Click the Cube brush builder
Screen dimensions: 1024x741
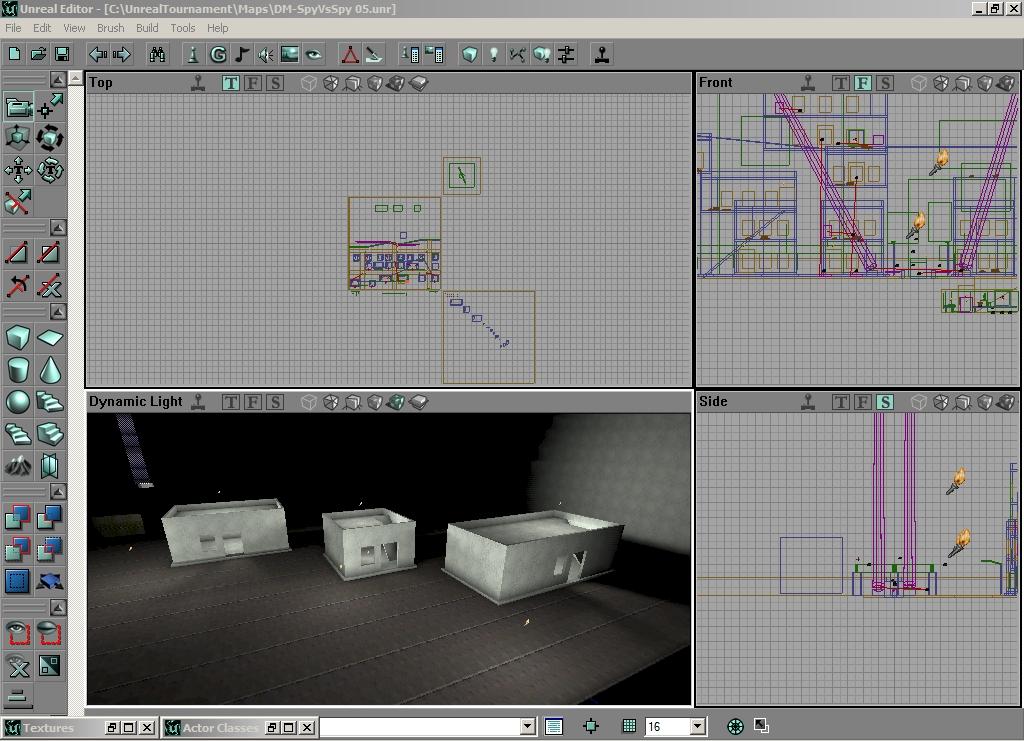tap(18, 338)
